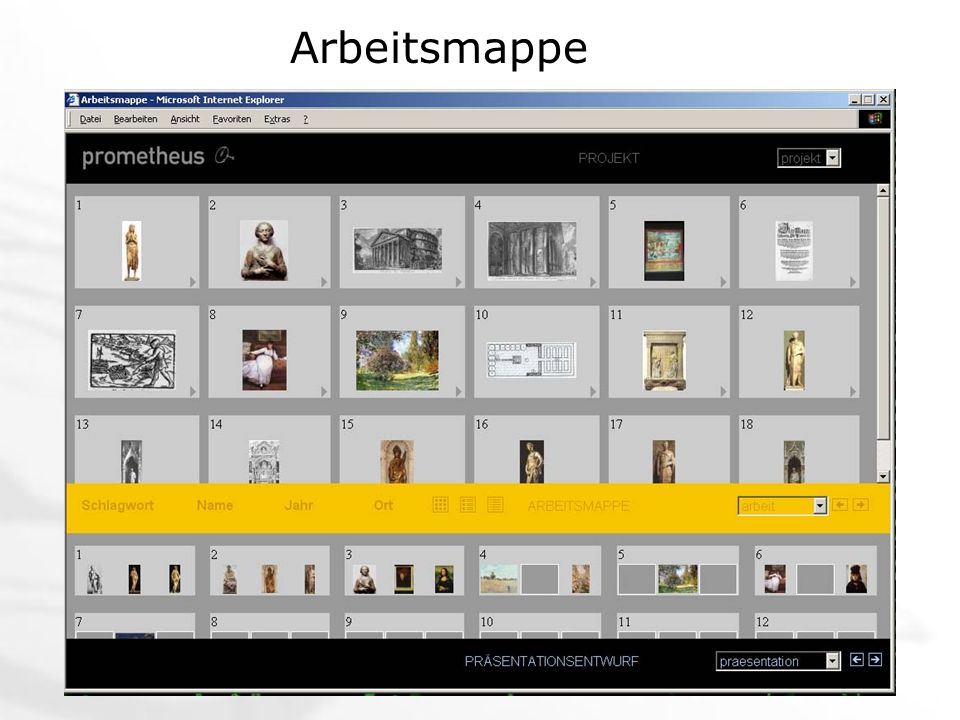Click the Internet Explorer Windows logo throbber
Viewport: 960px width, 720px height.
(874, 119)
